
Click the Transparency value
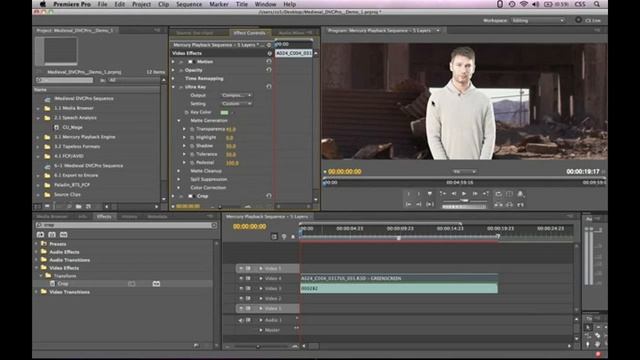(x=231, y=129)
